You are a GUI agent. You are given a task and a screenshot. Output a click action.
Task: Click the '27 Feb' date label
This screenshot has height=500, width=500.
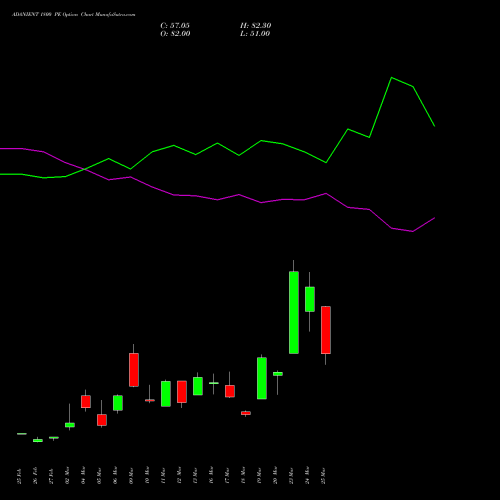click(x=51, y=476)
